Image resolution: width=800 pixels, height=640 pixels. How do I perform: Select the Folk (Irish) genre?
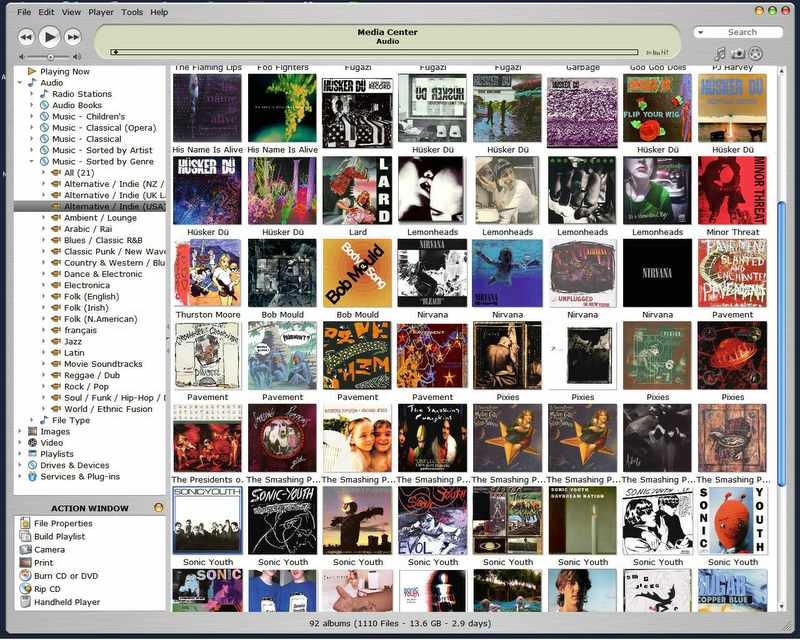pos(86,308)
